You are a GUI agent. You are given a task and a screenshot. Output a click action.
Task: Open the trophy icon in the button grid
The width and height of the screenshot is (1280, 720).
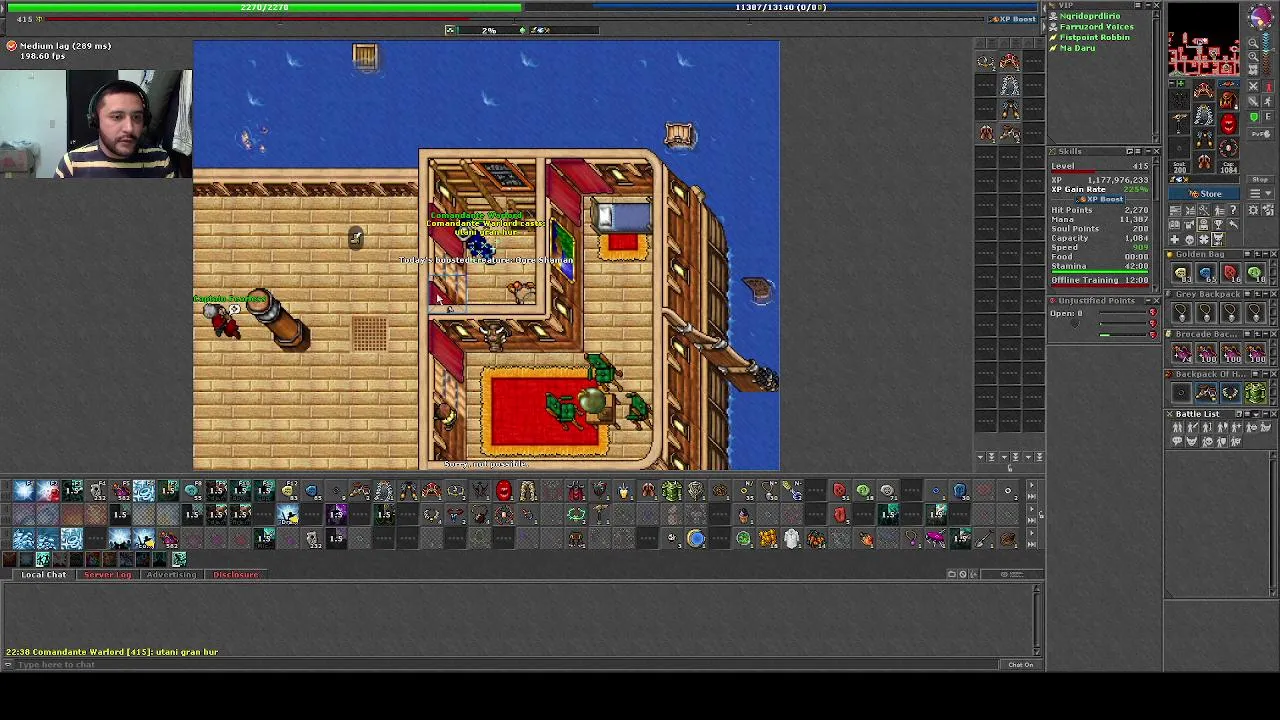click(1218, 224)
